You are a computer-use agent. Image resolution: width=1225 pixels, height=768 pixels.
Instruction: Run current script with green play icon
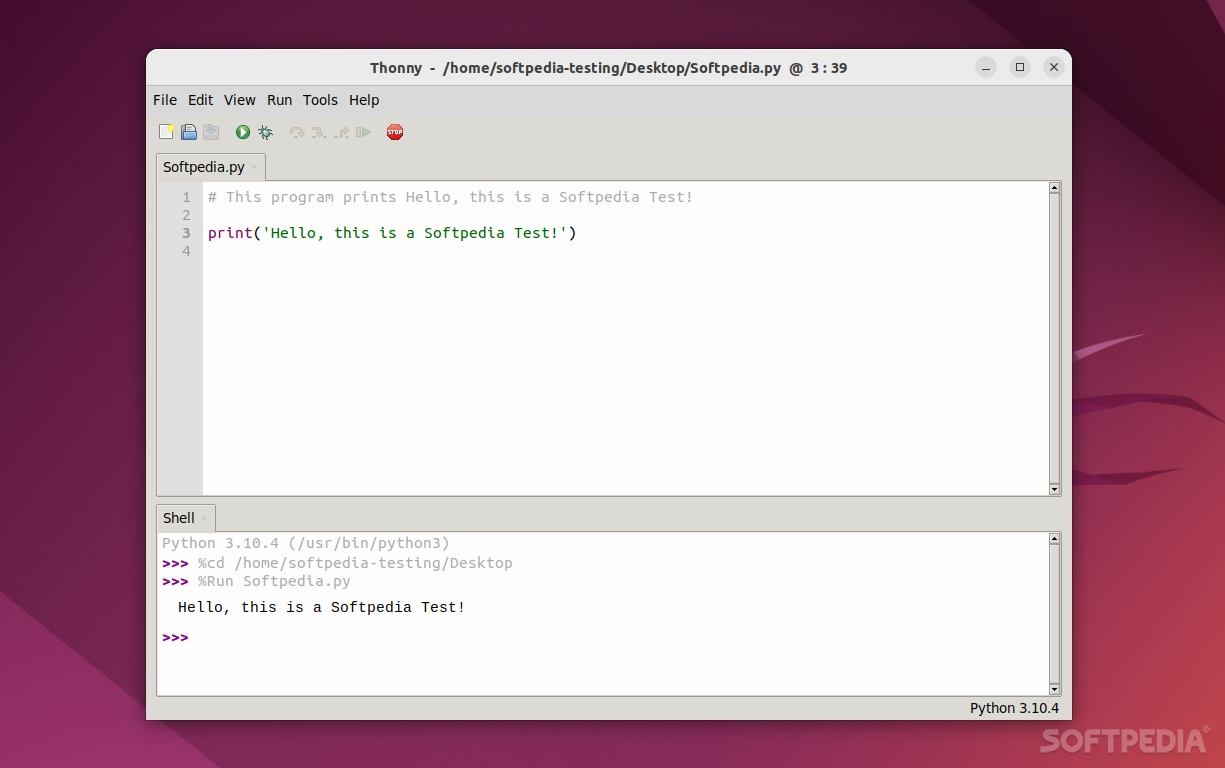click(x=243, y=132)
